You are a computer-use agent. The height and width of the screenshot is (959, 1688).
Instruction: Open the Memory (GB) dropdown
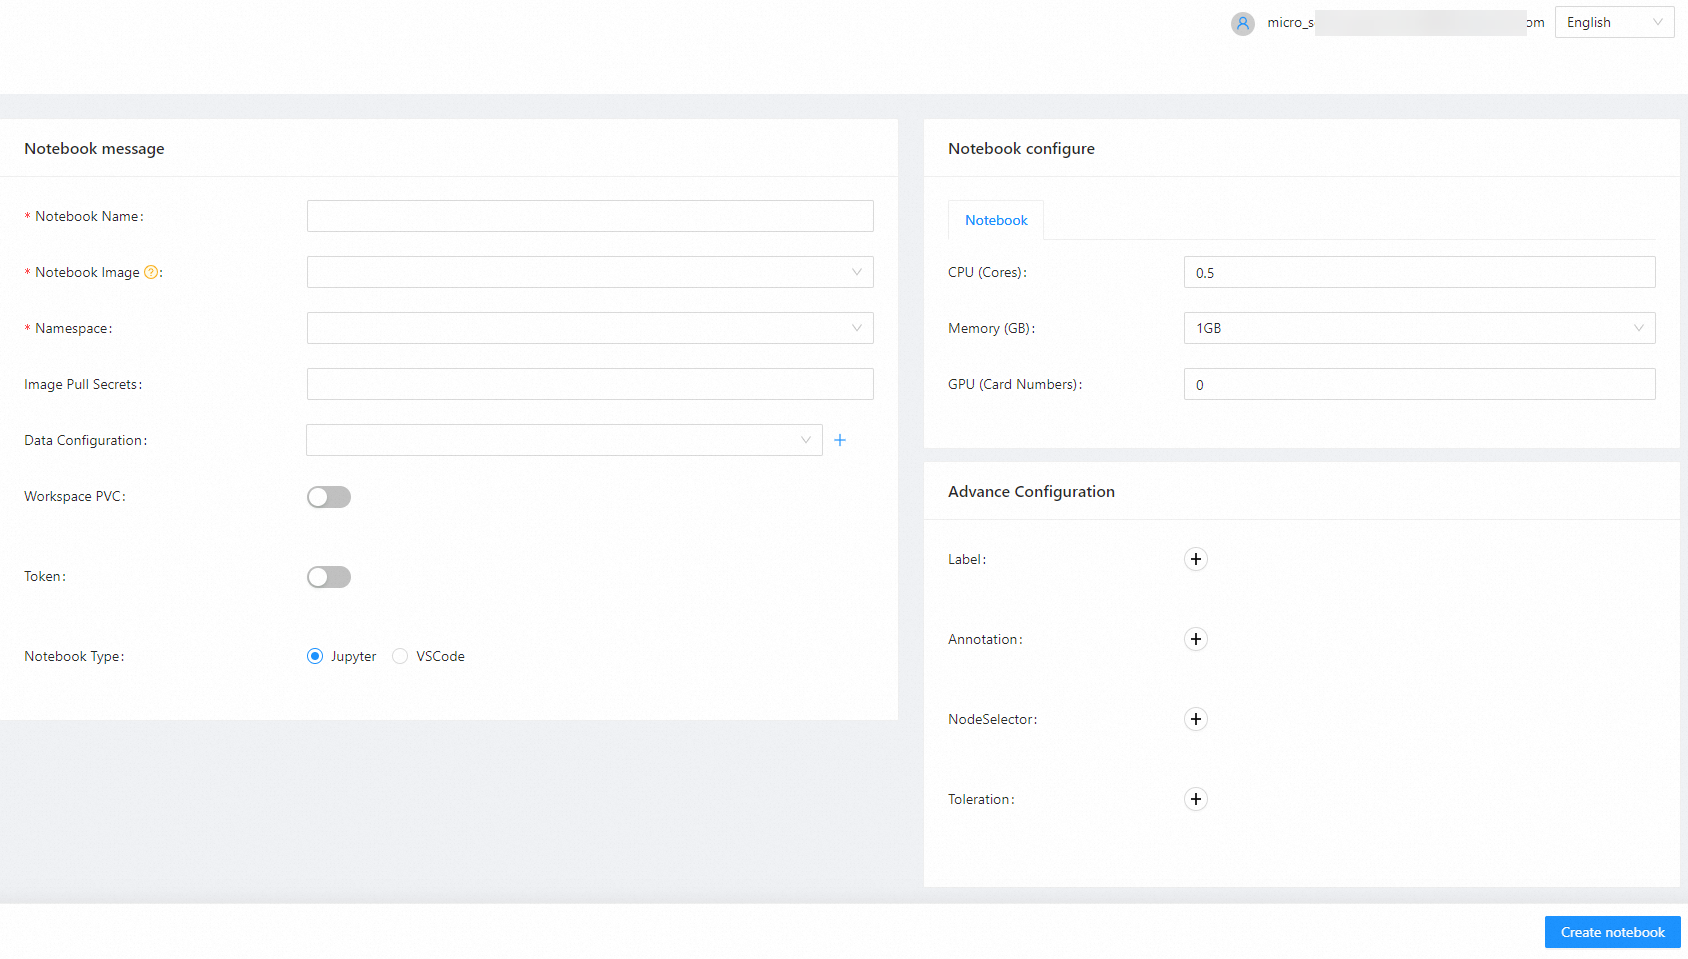[x=1418, y=327]
